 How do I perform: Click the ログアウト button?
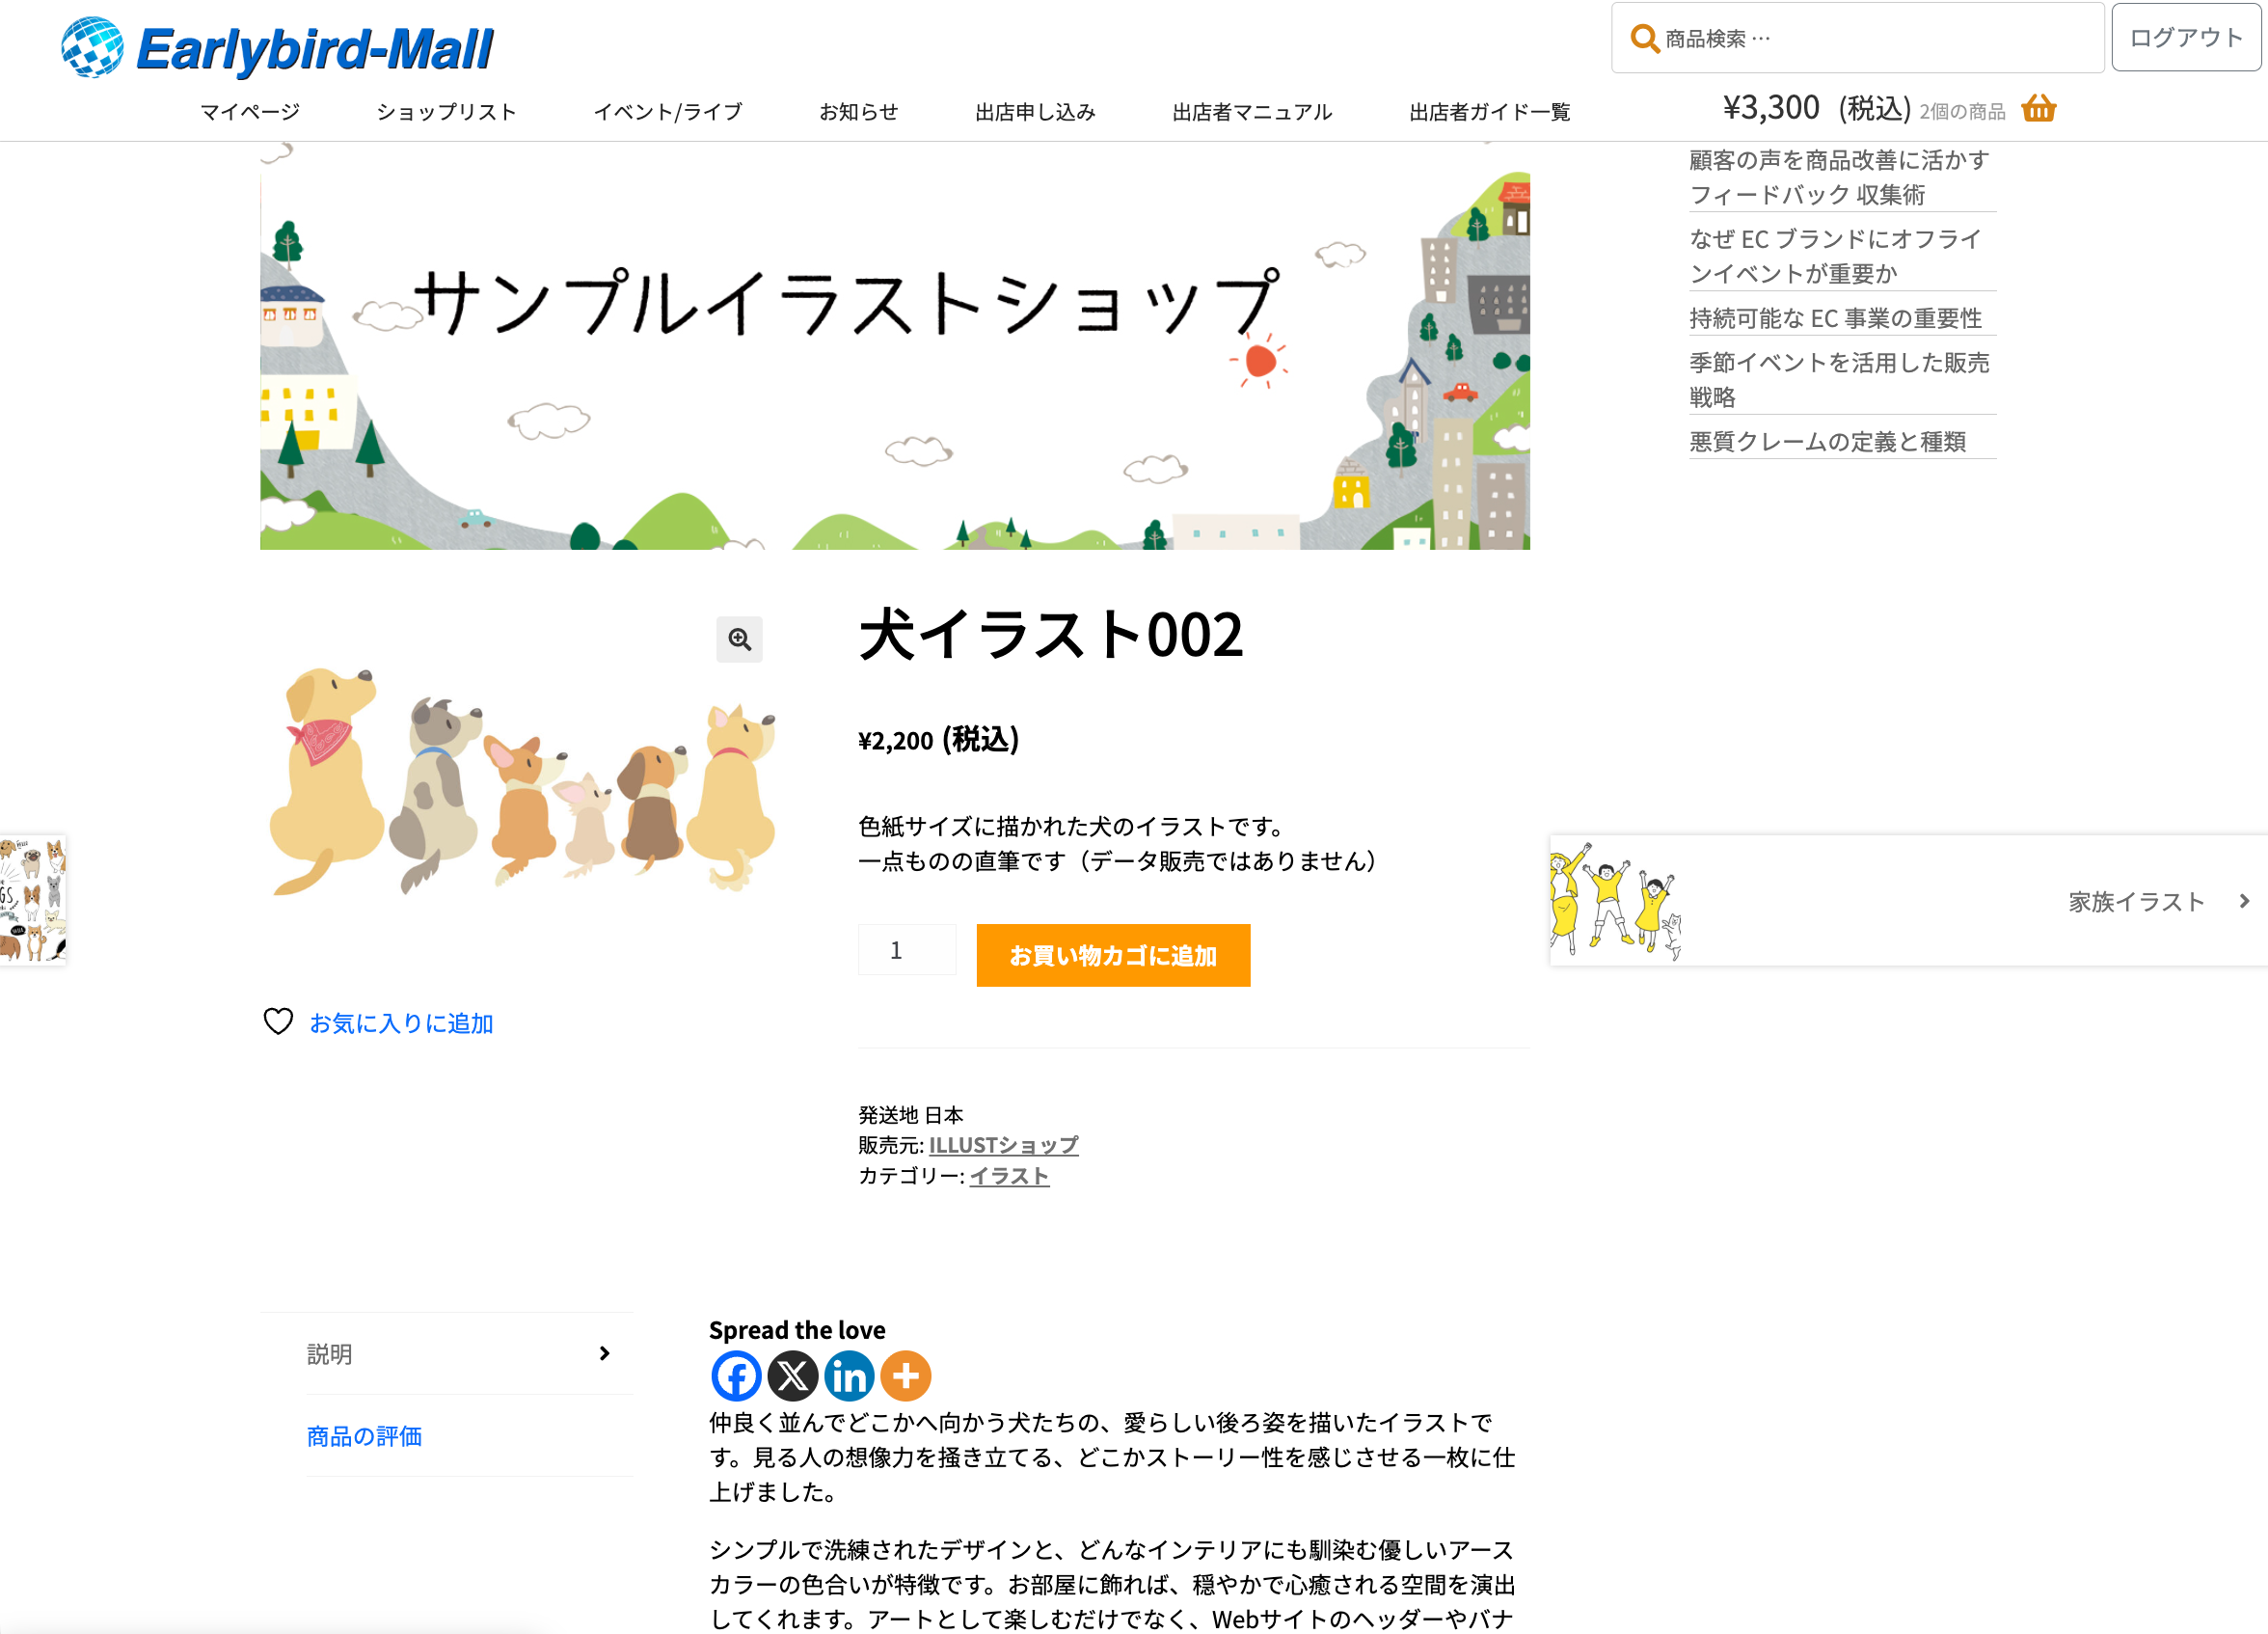point(2186,38)
